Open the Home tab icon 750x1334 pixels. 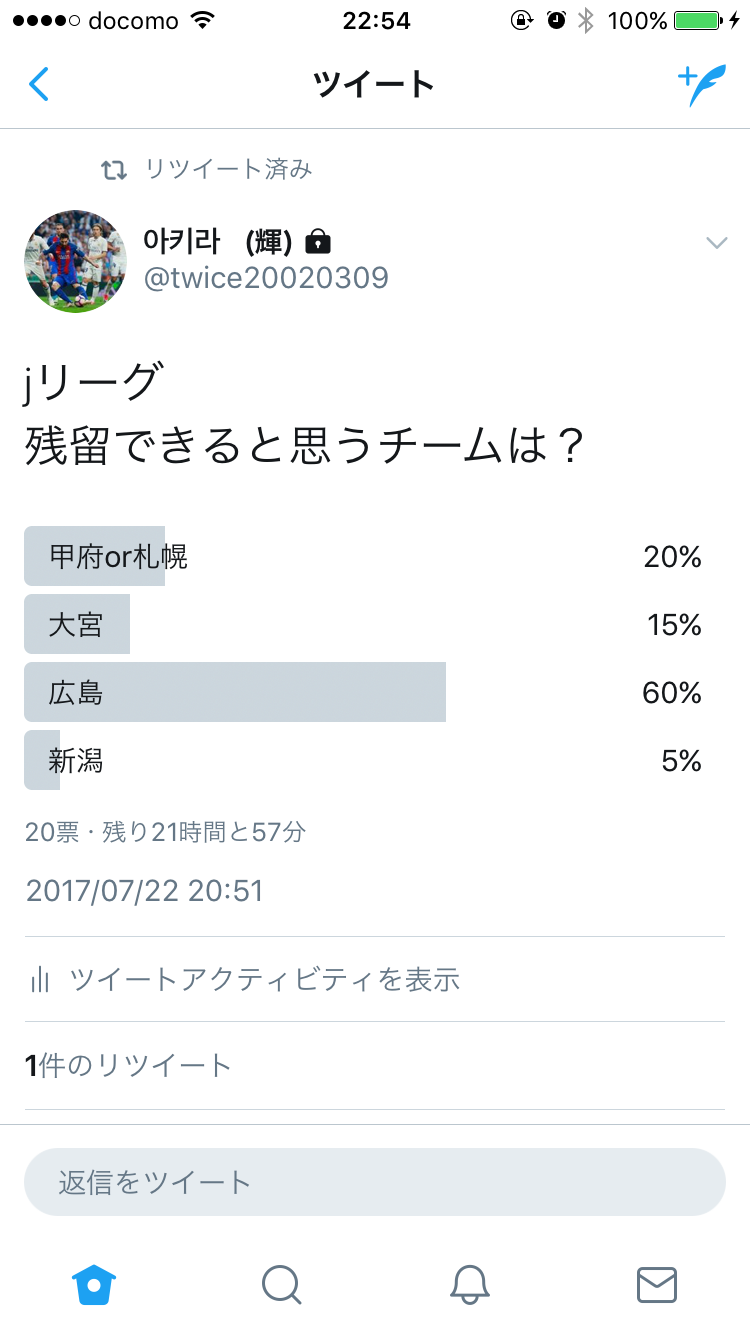94,1284
